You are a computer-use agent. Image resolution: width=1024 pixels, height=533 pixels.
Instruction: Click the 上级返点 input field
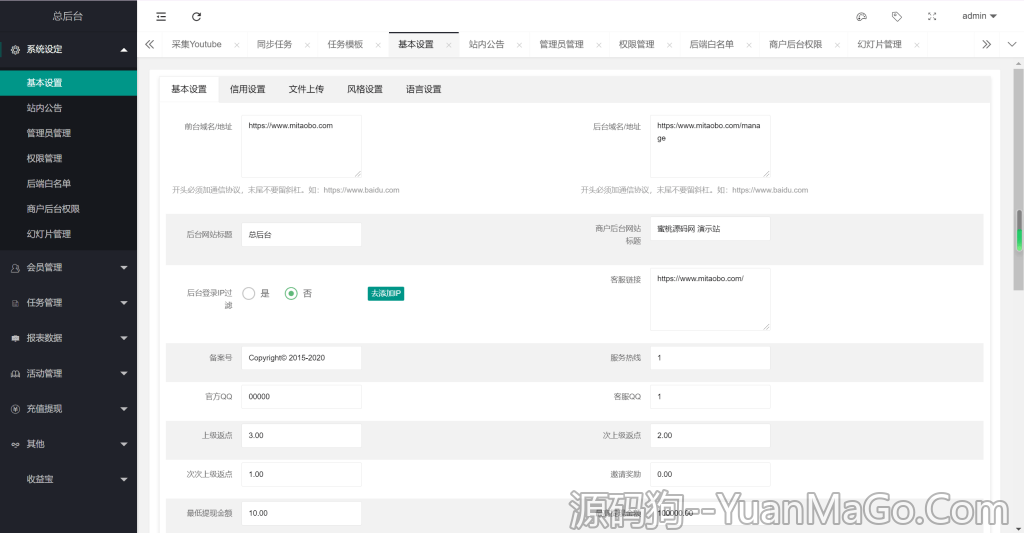[x=301, y=436]
